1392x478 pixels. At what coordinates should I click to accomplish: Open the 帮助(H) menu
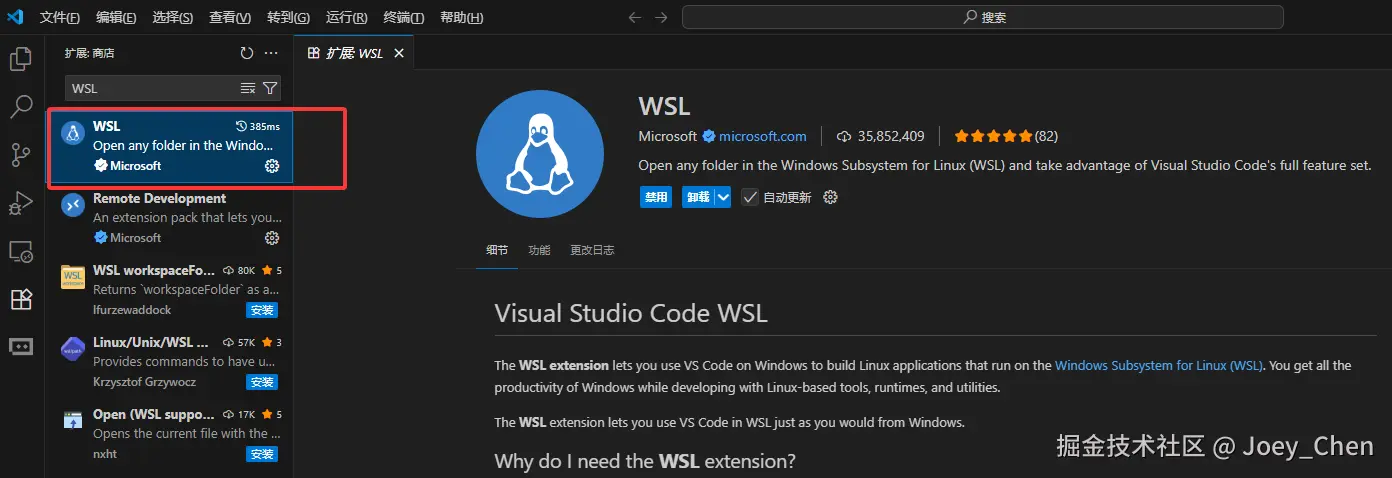(x=461, y=18)
